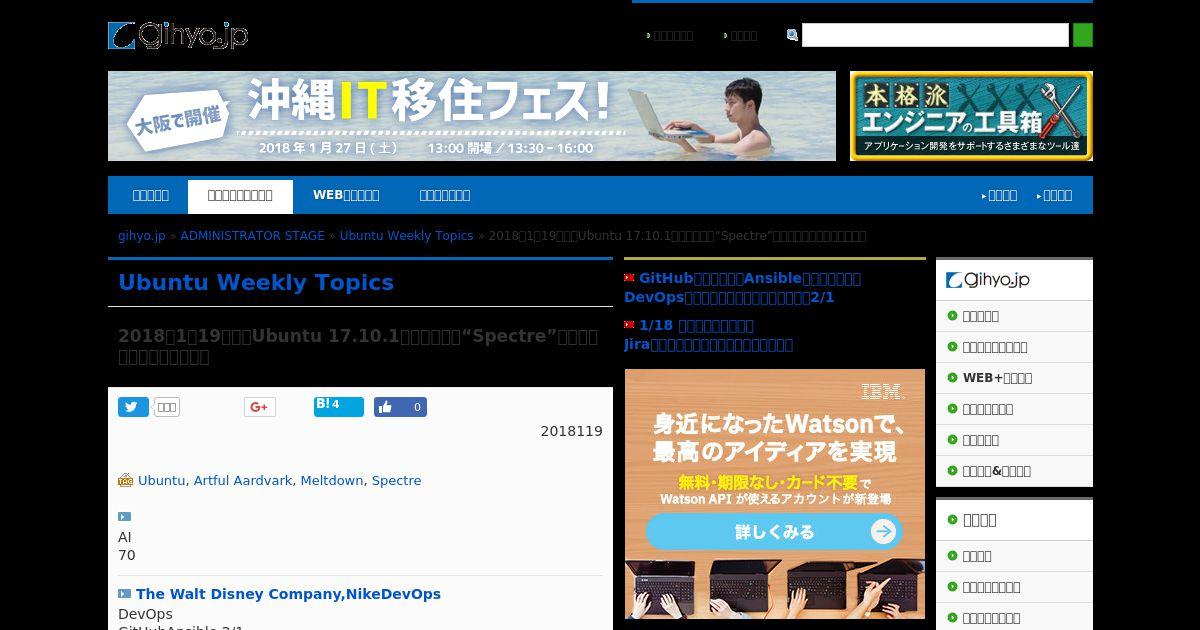Click the arrow icon above the AI text
The width and height of the screenshot is (1200, 630).
click(124, 517)
